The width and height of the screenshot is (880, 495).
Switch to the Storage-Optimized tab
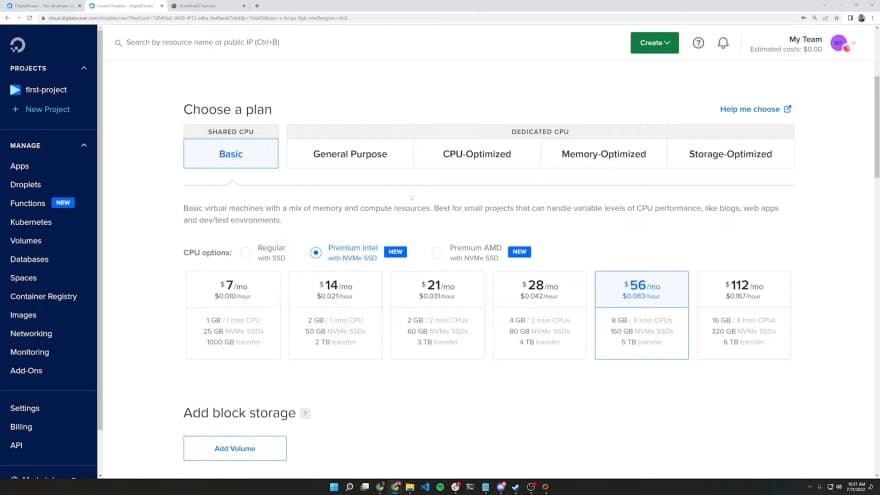731,154
